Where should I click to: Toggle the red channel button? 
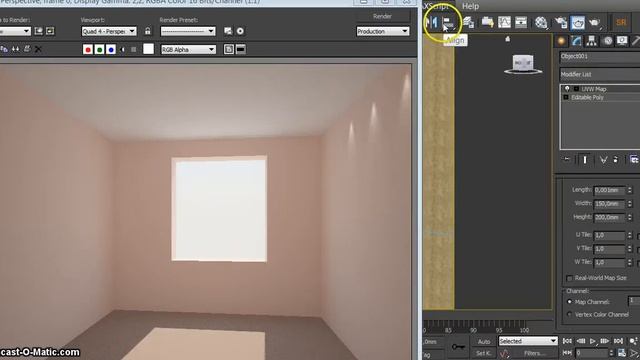point(88,49)
